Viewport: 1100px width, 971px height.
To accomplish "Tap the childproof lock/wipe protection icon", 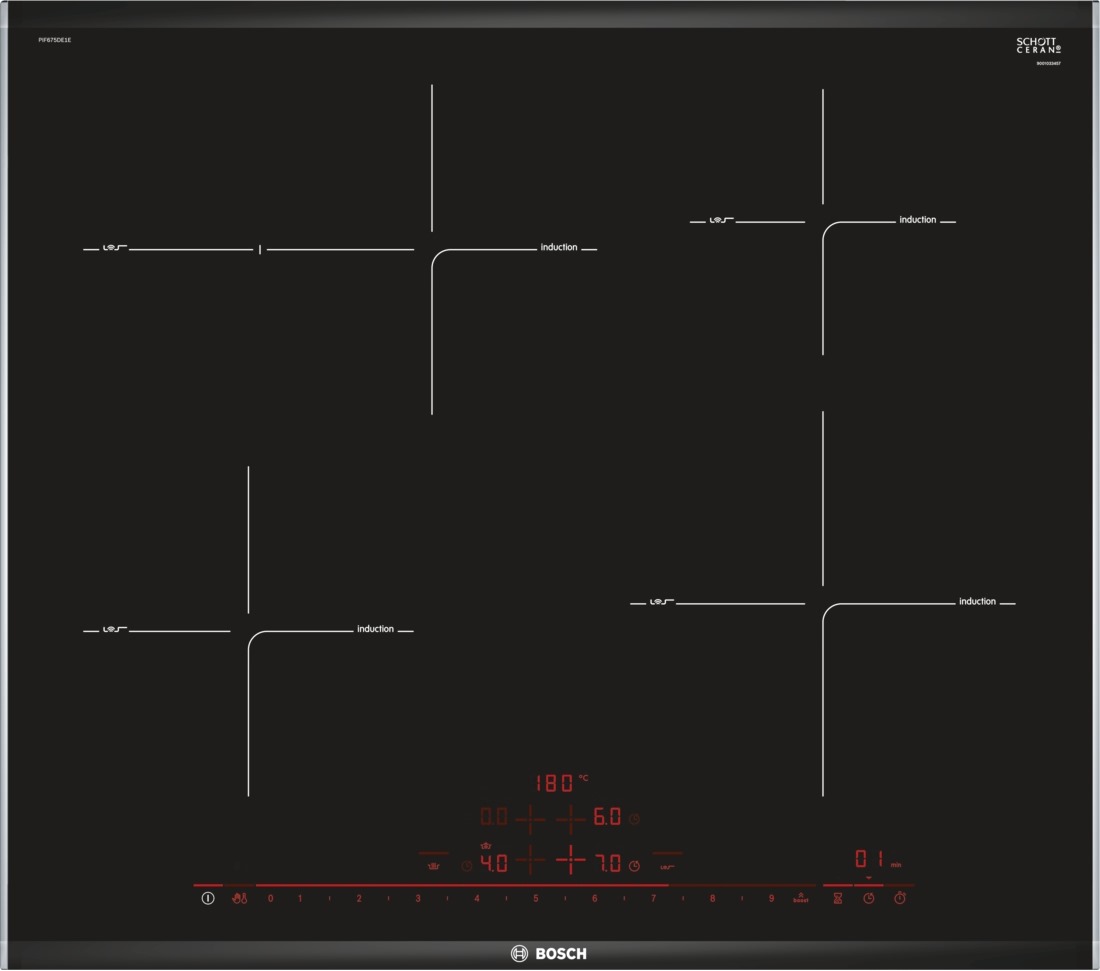I will (239, 899).
